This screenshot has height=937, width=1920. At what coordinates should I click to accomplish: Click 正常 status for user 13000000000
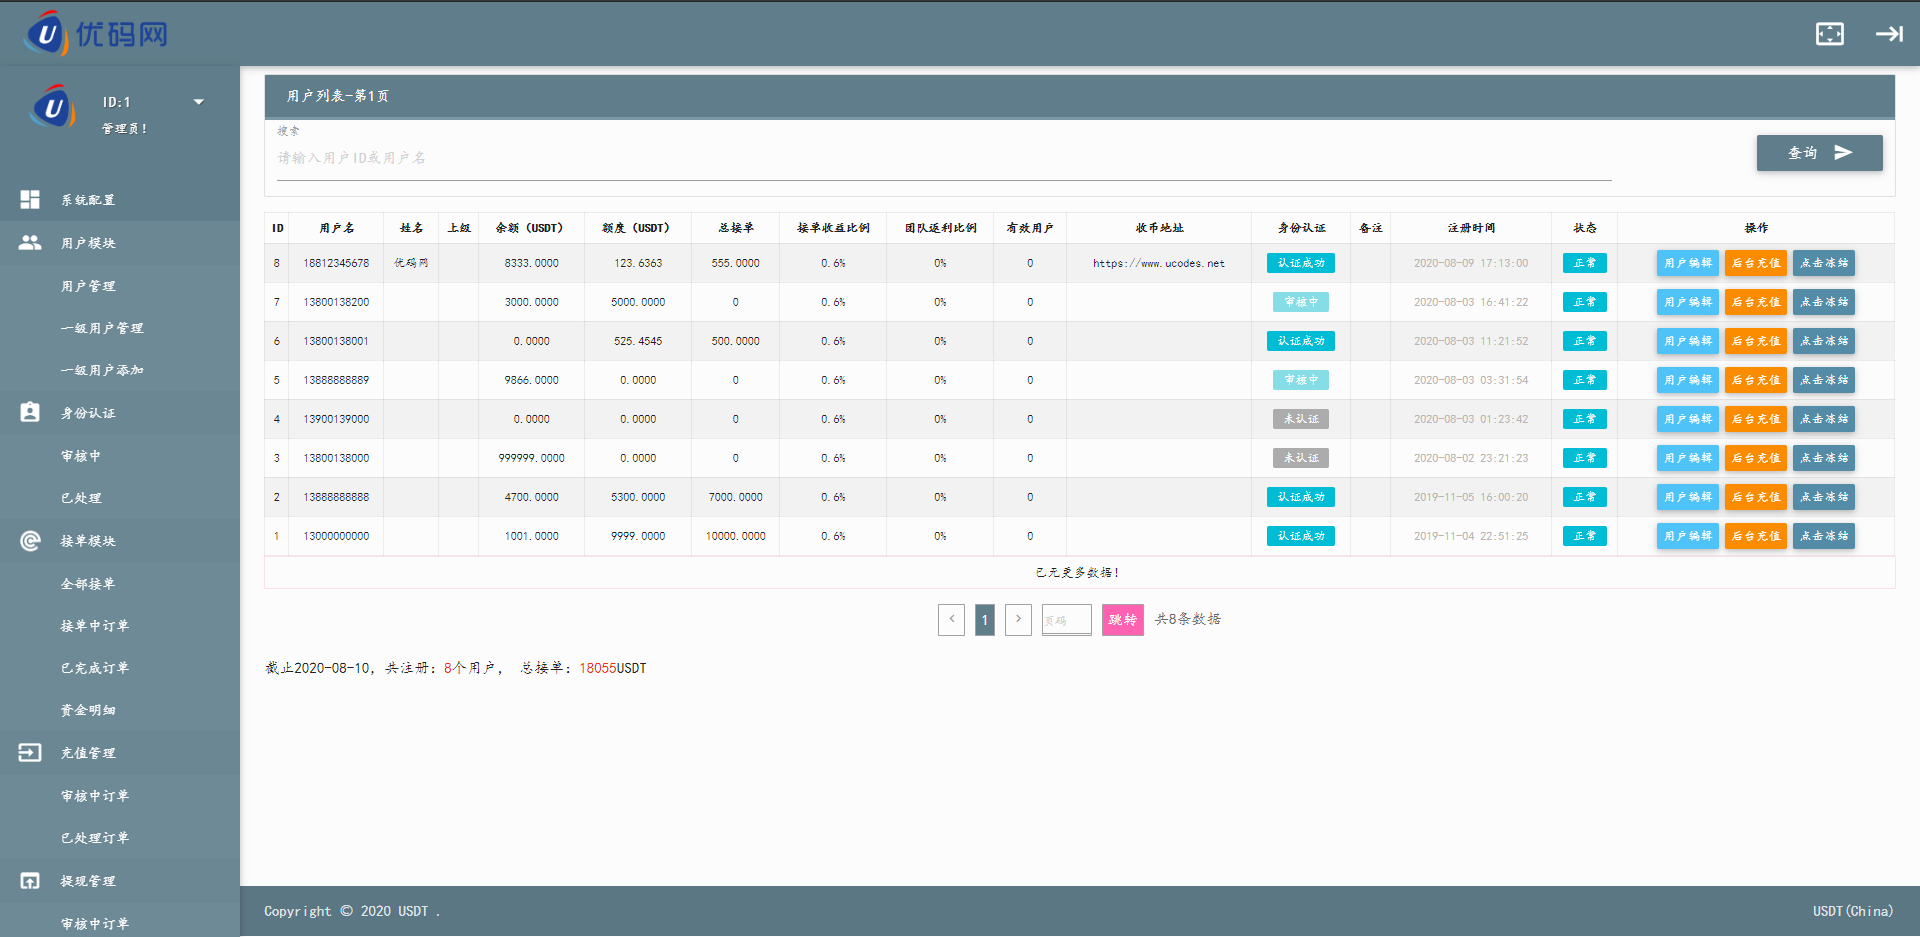1585,536
